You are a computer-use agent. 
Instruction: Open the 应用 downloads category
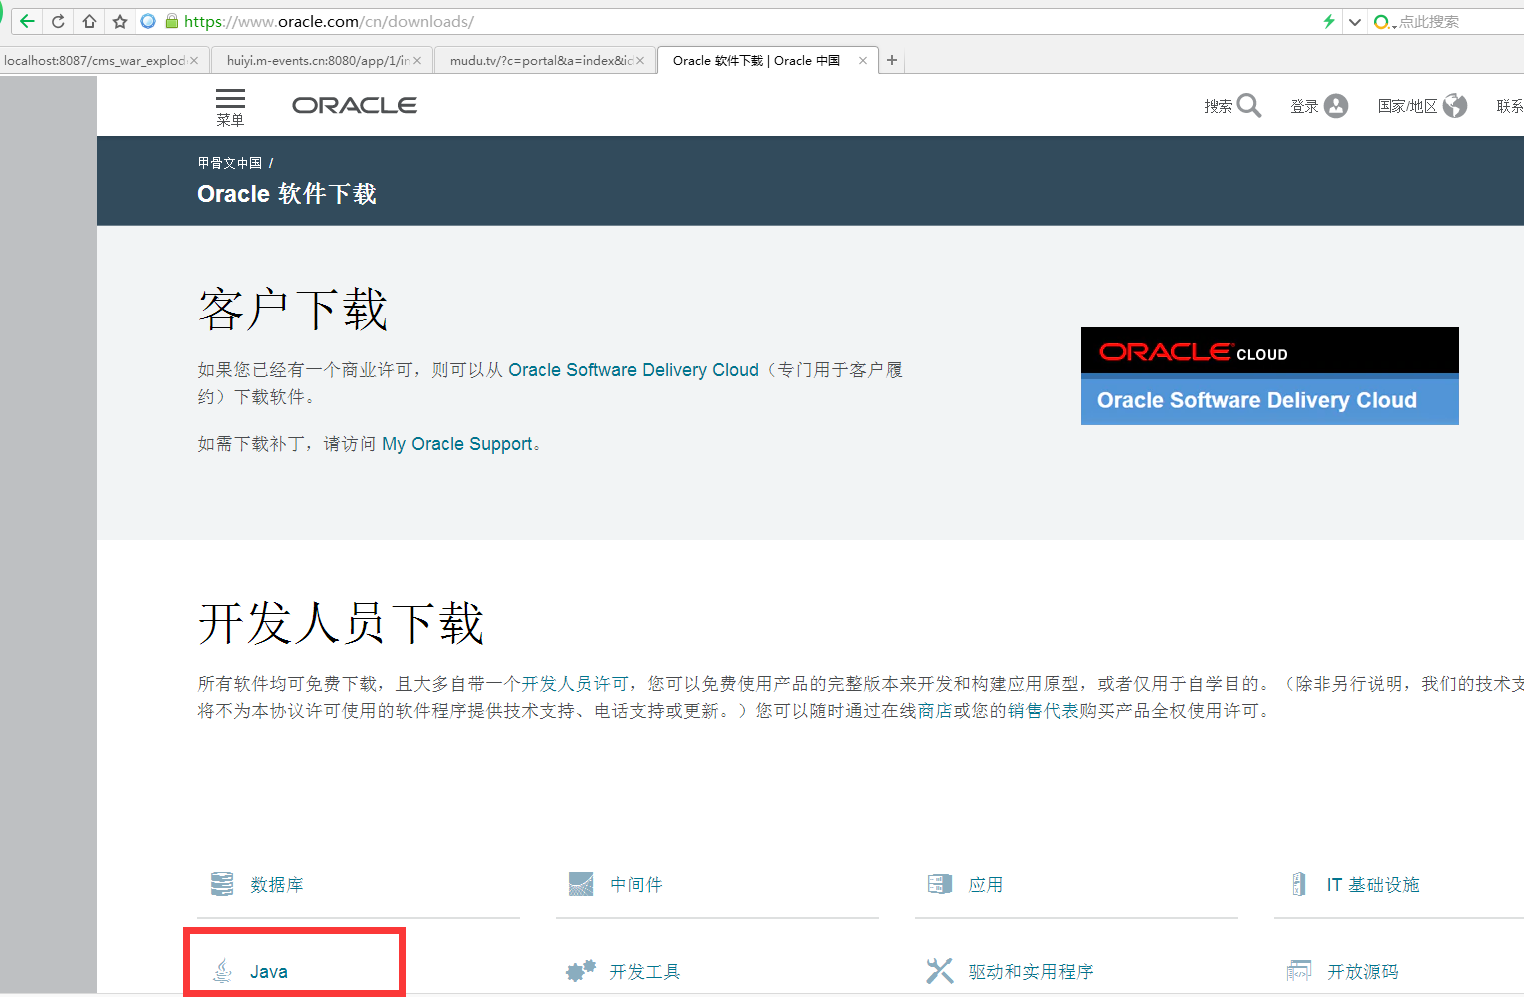(x=986, y=885)
